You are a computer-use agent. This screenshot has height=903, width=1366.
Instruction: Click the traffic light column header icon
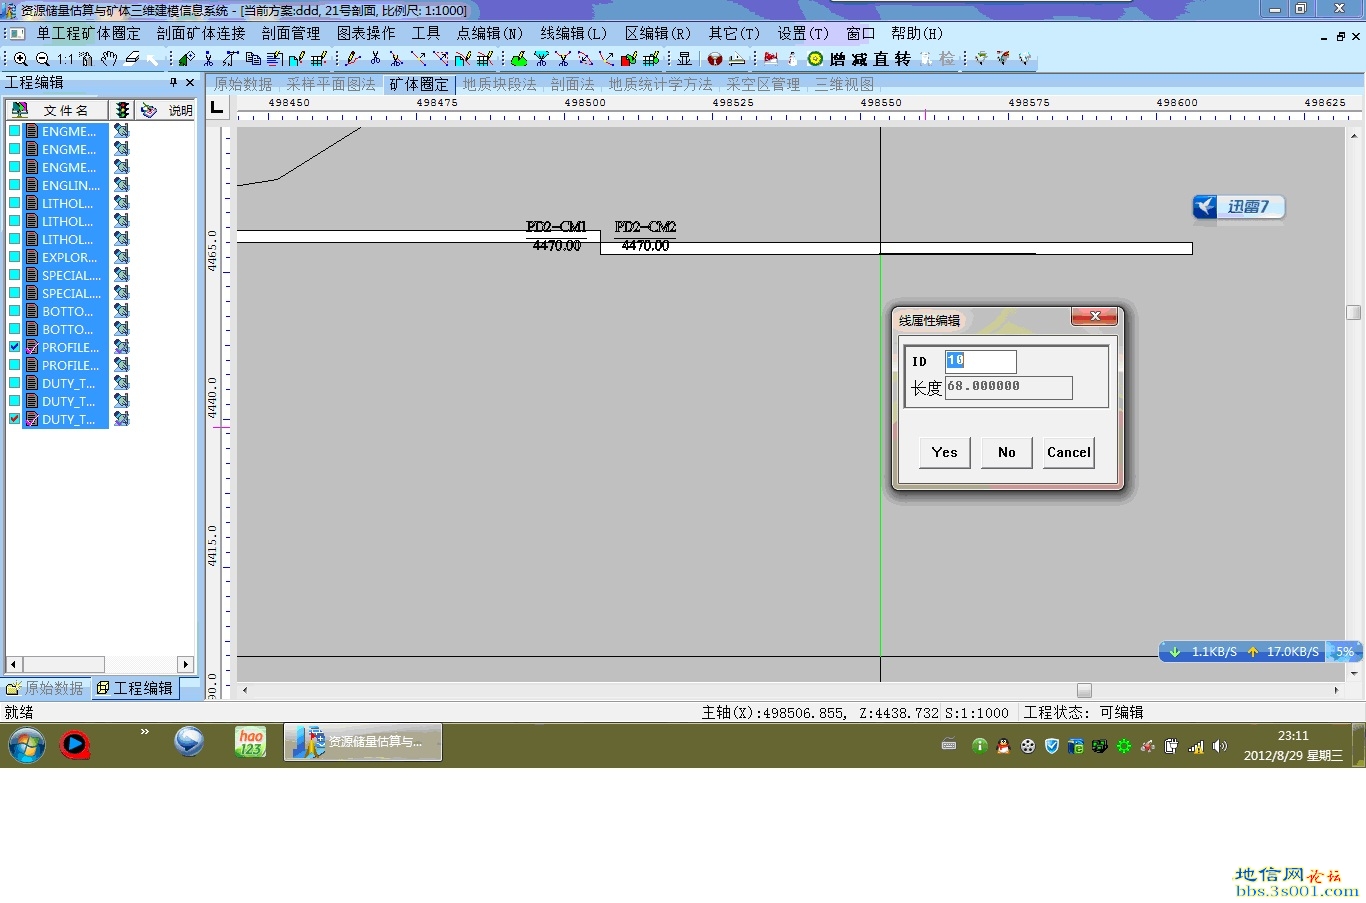(122, 110)
